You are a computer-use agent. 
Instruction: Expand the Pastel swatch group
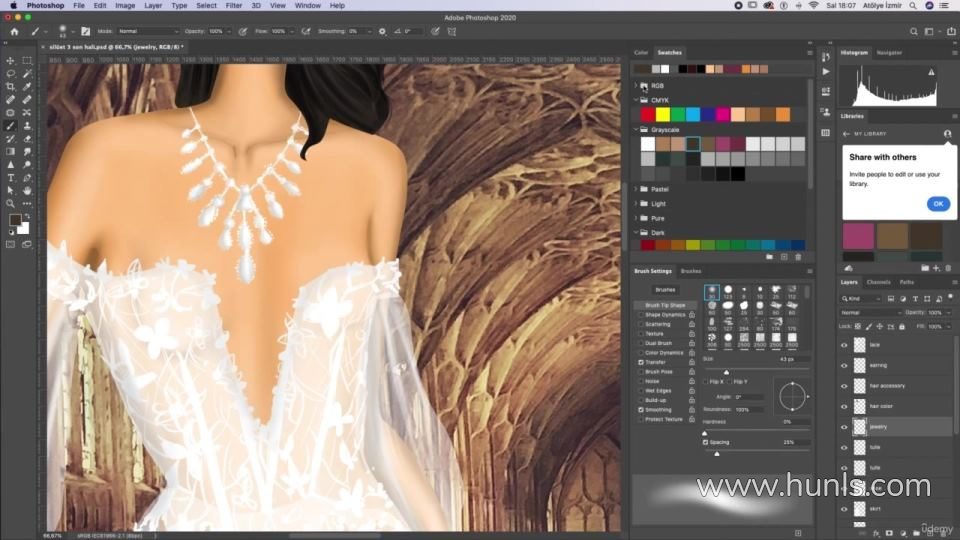(x=635, y=189)
